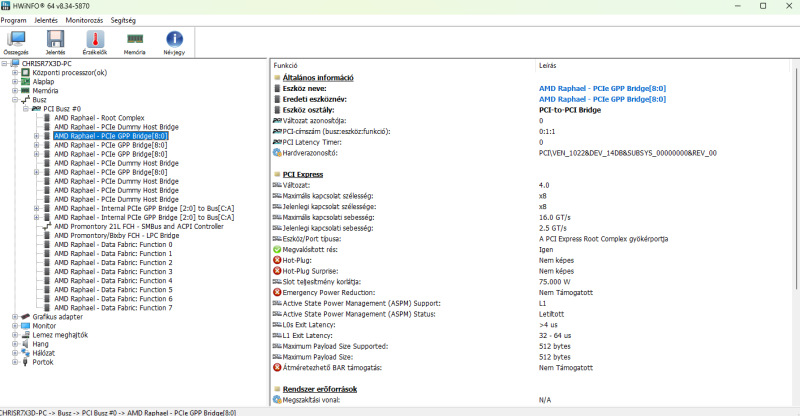Click the plug icon beside Portok

coord(25,362)
